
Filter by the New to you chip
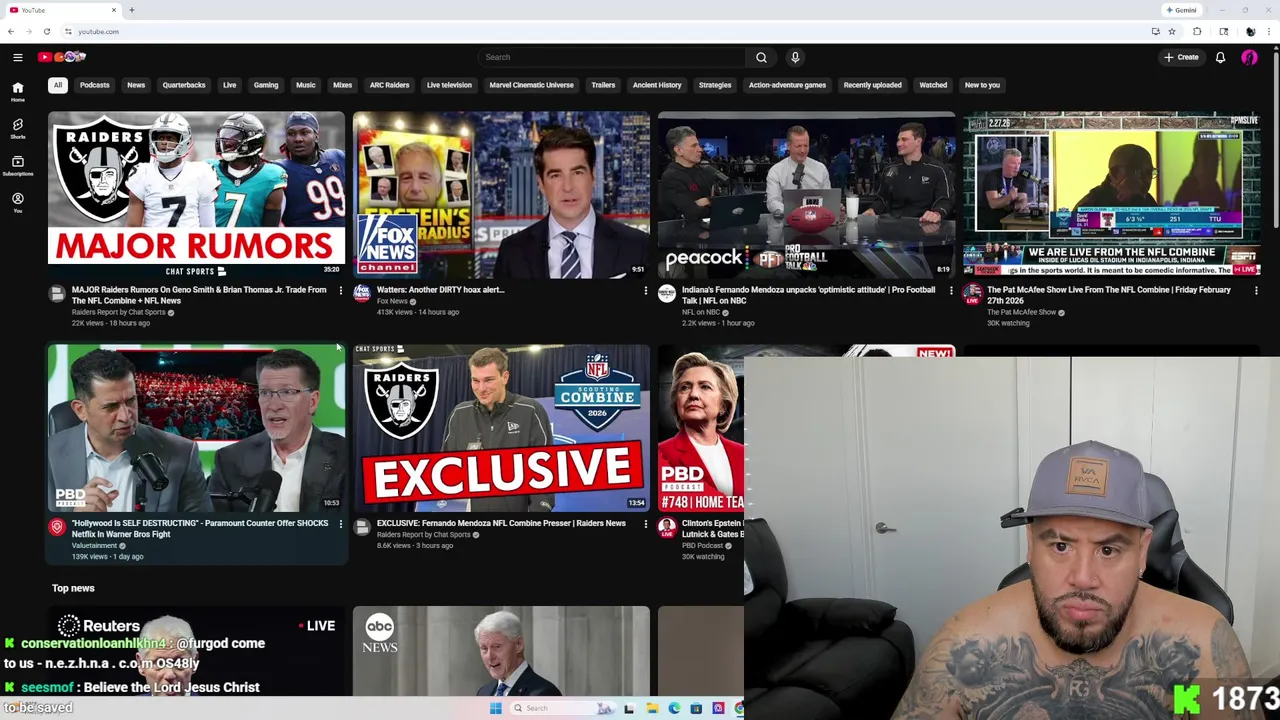coord(982,85)
